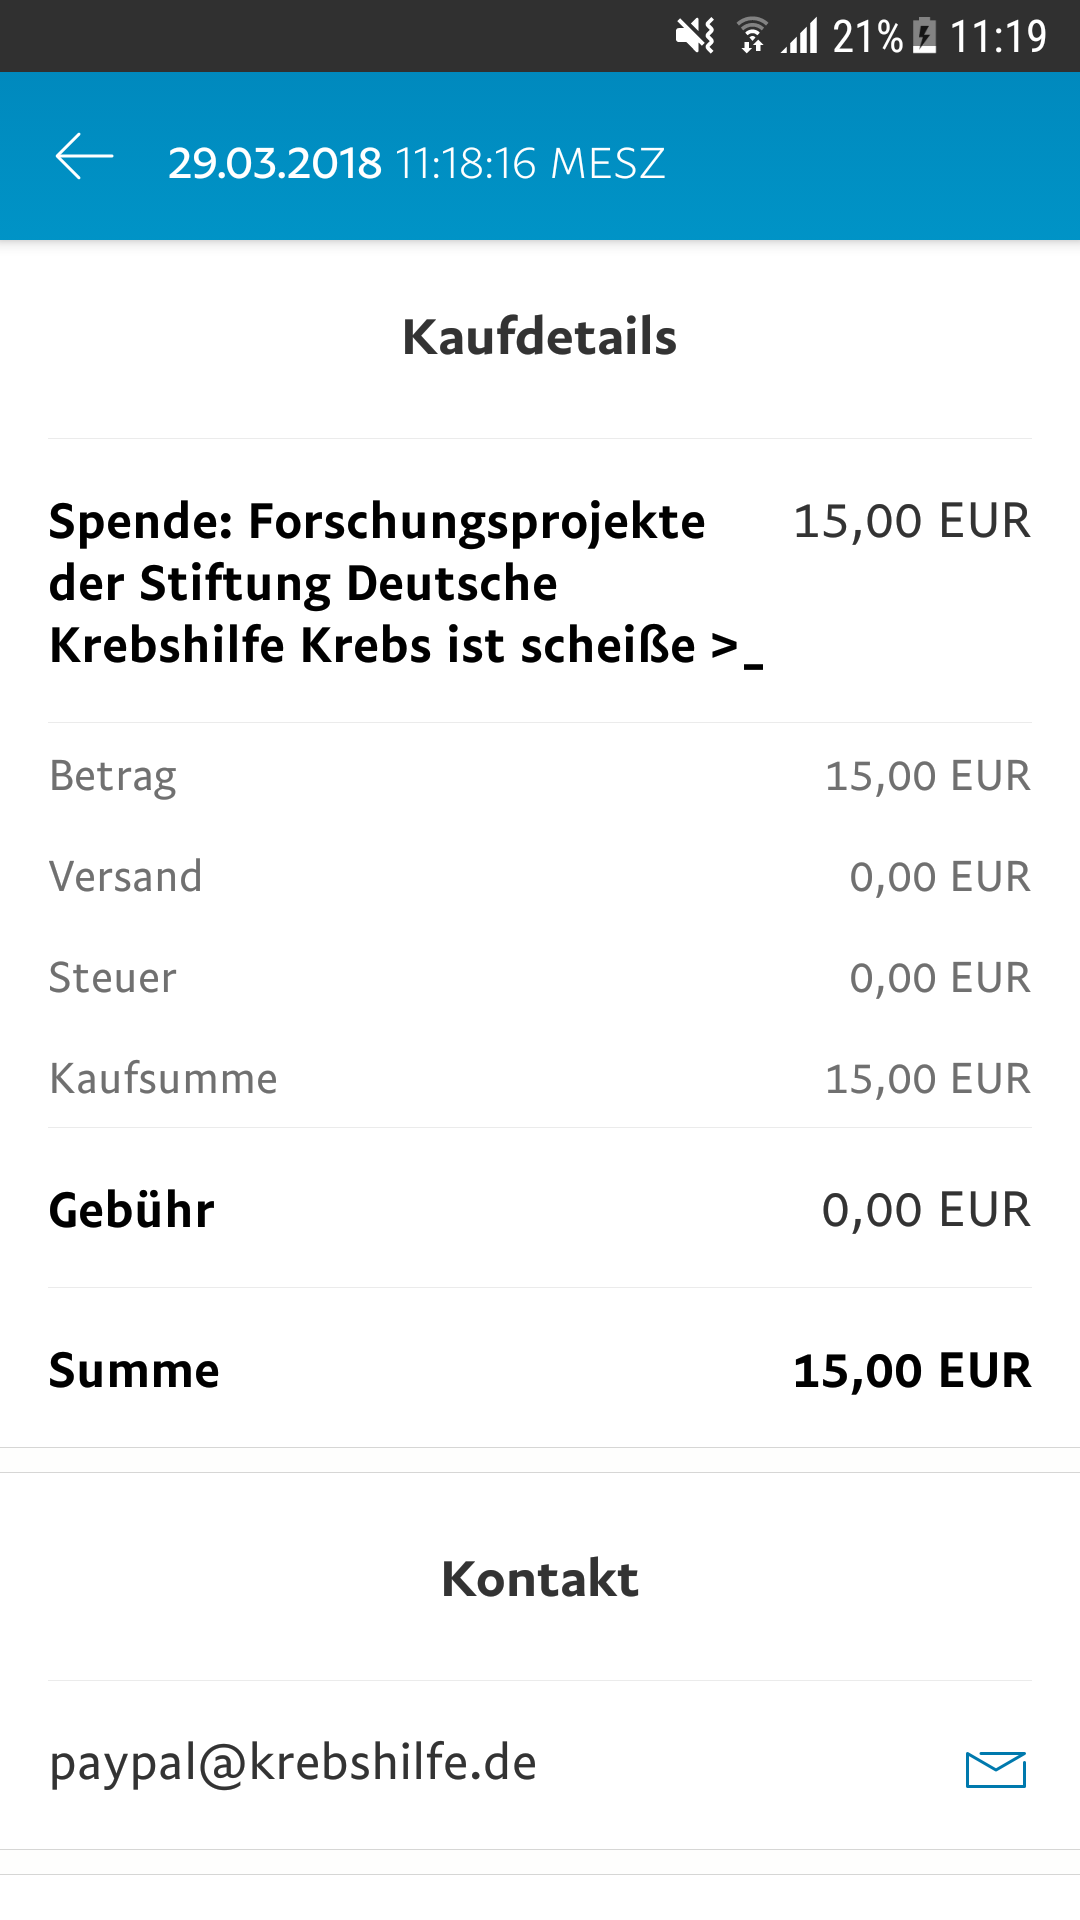This screenshot has height=1920, width=1080.
Task: Tap the Wi-Fi status icon
Action: coord(752,37)
